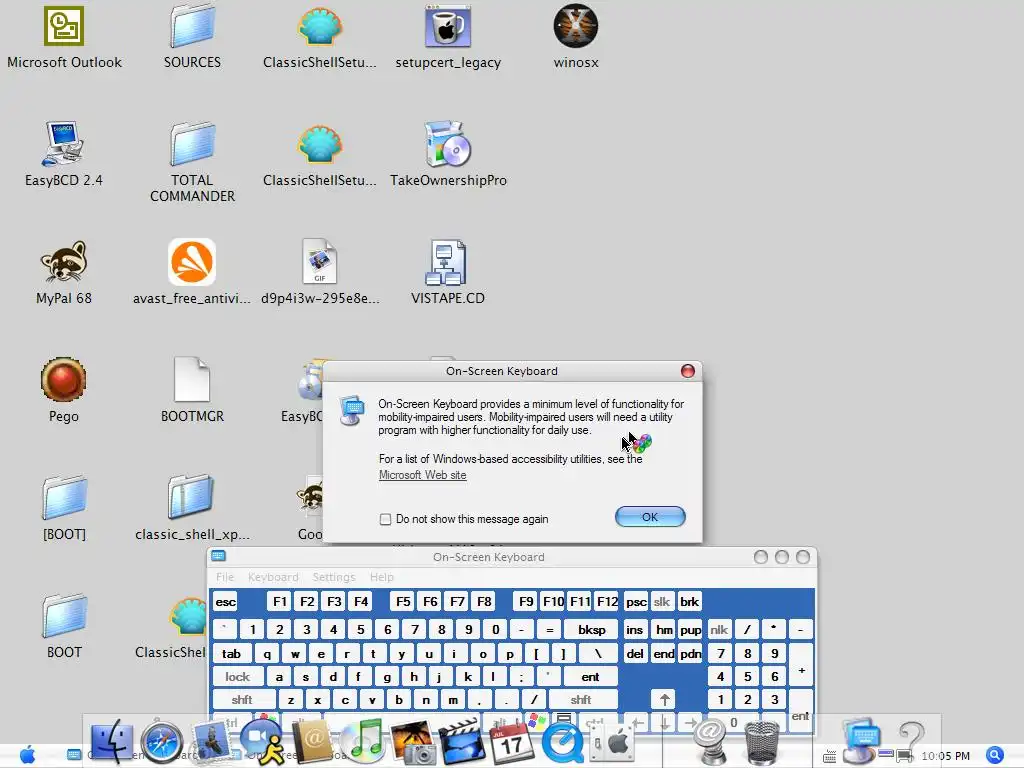Open the Mail stamp dock icon
The height and width of the screenshot is (768, 1024).
click(x=210, y=742)
